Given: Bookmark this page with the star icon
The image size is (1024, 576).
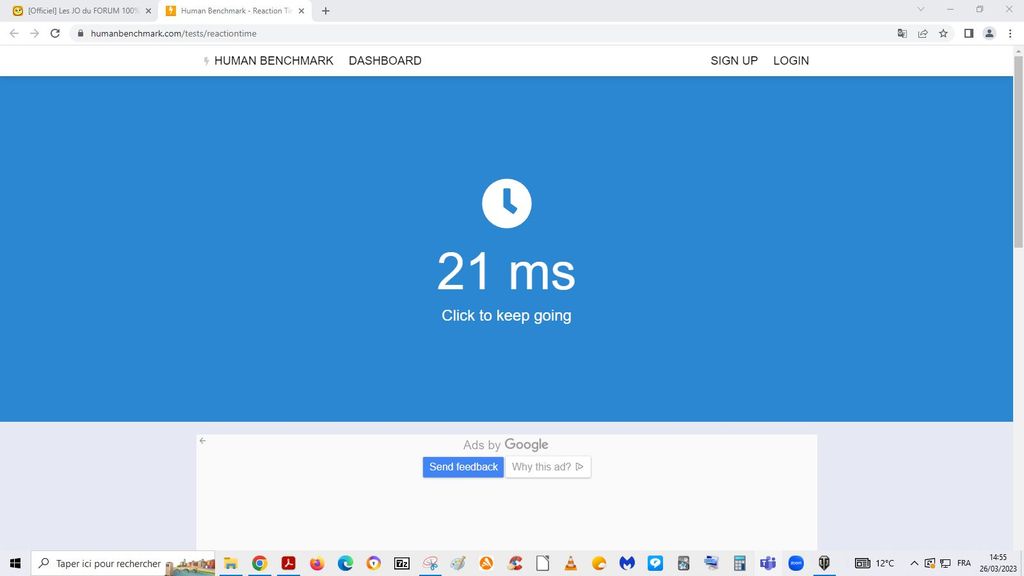Looking at the screenshot, I should click(943, 33).
